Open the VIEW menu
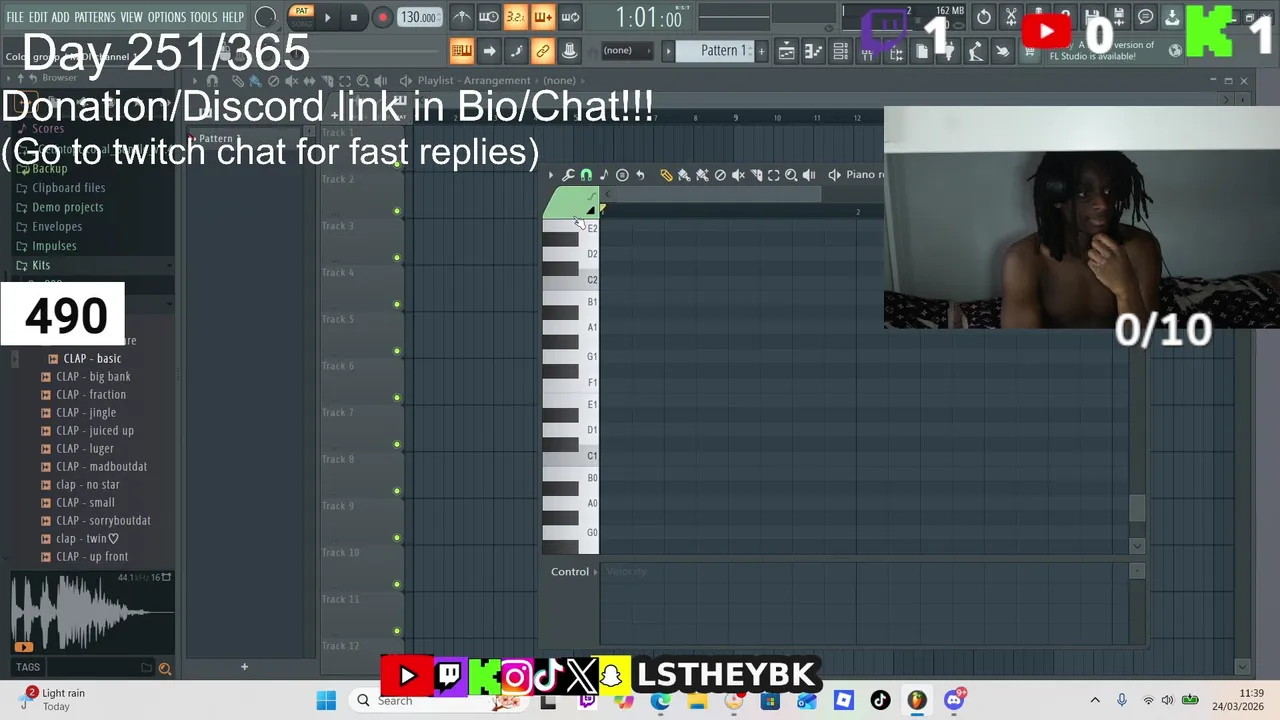The image size is (1280, 720). click(132, 17)
